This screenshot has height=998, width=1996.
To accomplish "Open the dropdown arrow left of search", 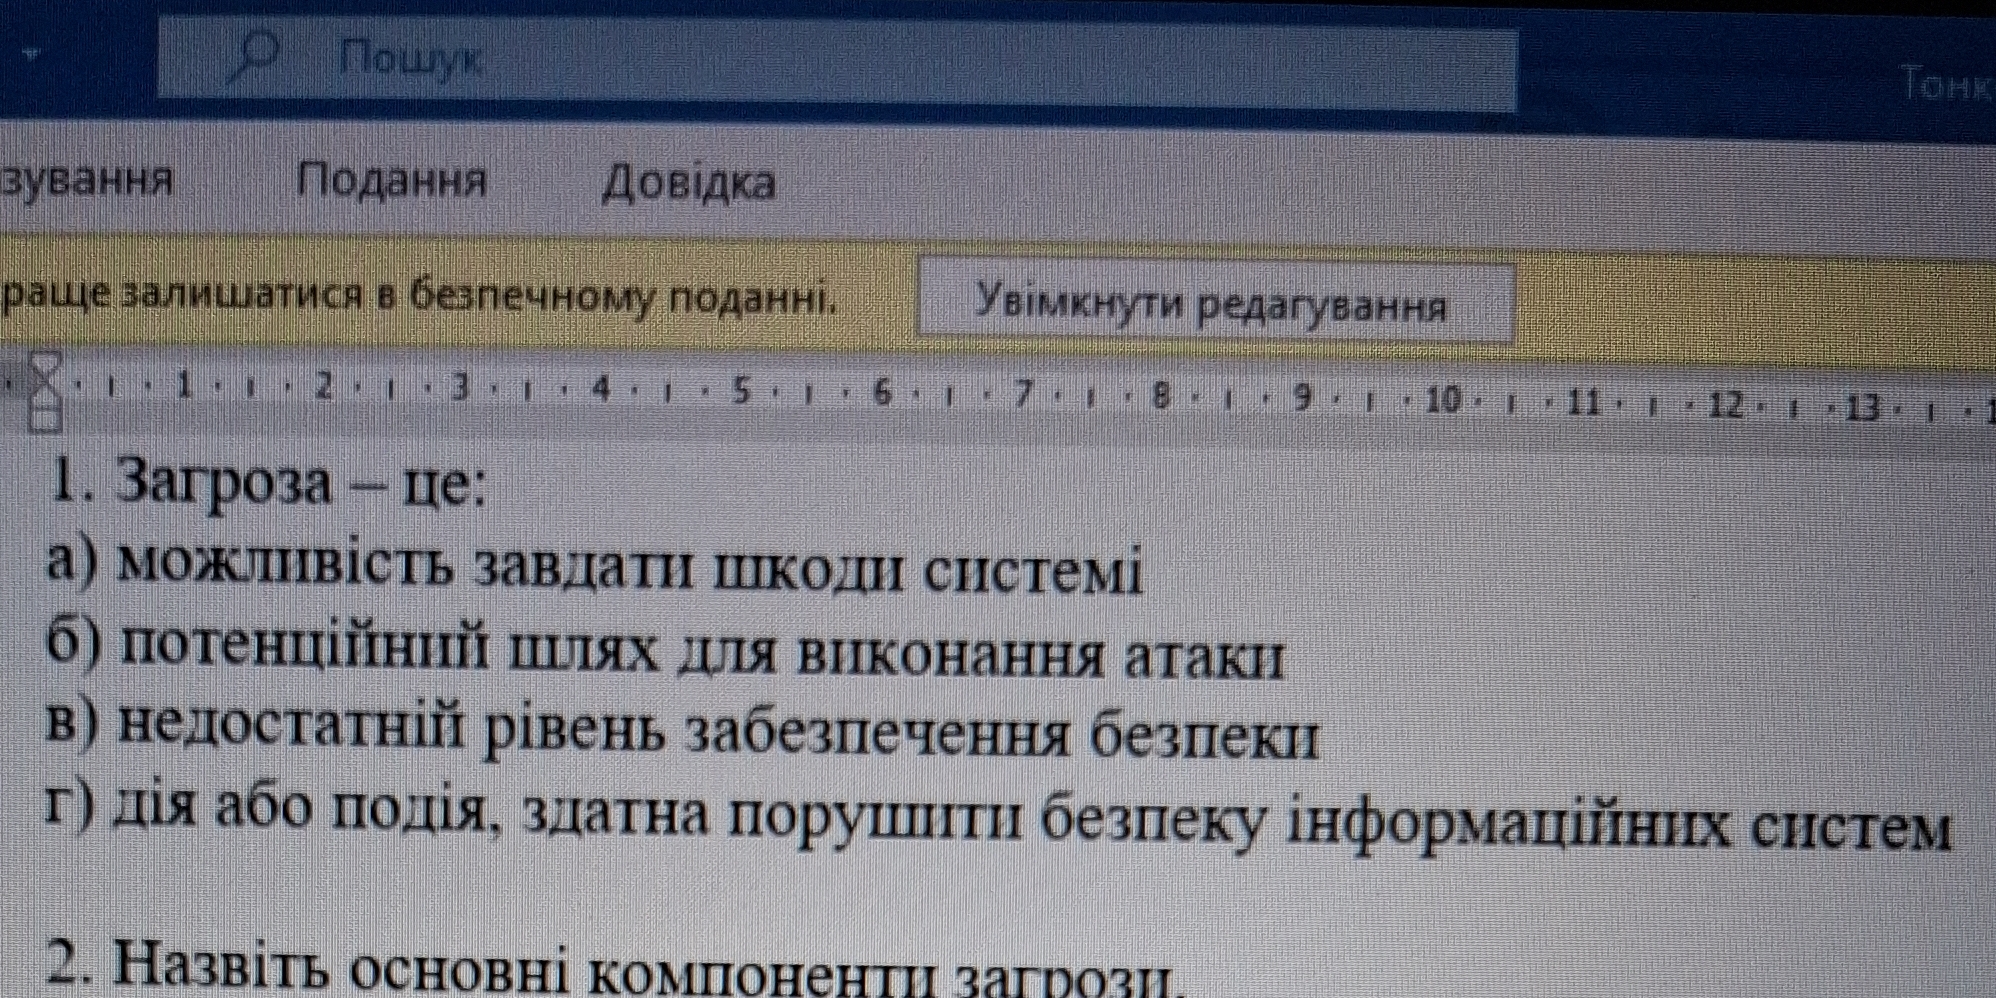I will coord(29,56).
